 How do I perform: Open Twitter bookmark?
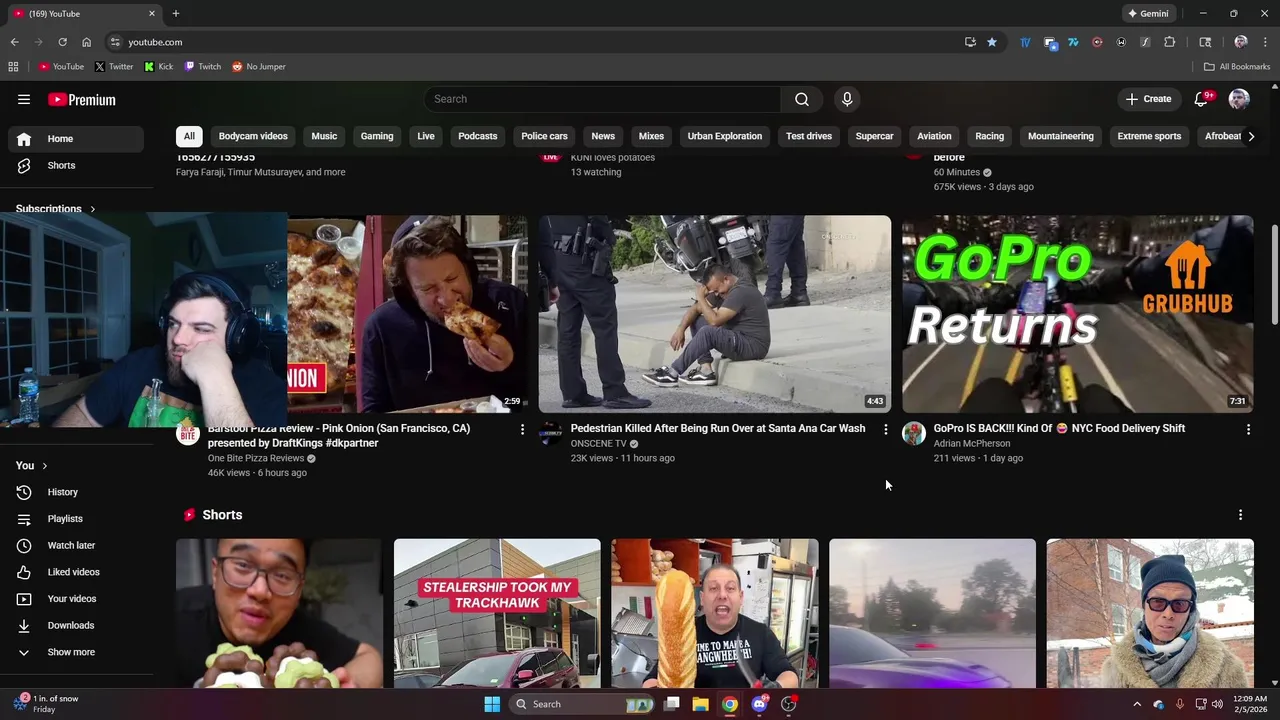point(114,67)
